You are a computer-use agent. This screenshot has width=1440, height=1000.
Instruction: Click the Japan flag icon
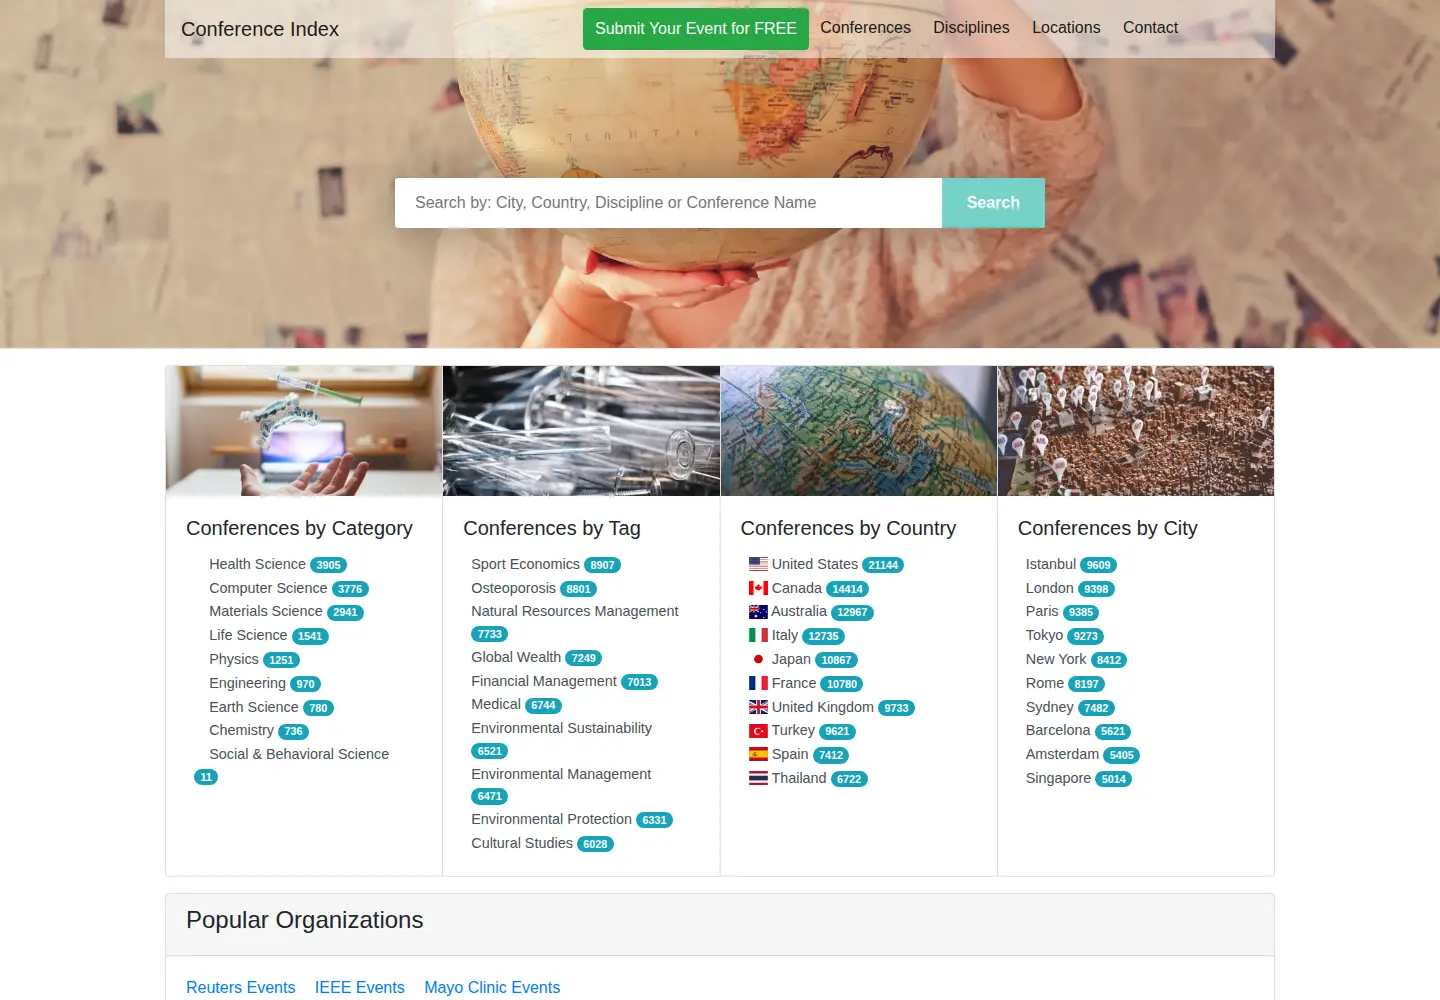click(758, 659)
